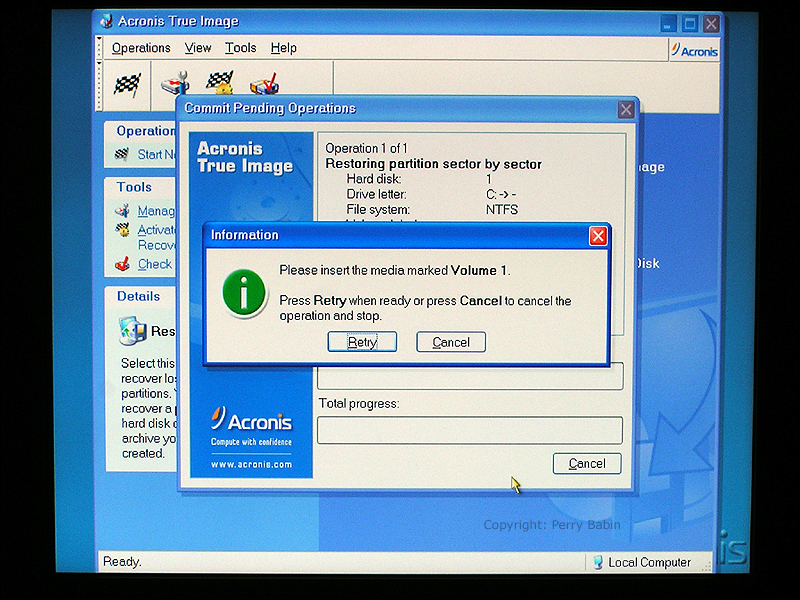This screenshot has width=800, height=600.
Task: Click the Details header in the sidebar
Action: [138, 296]
